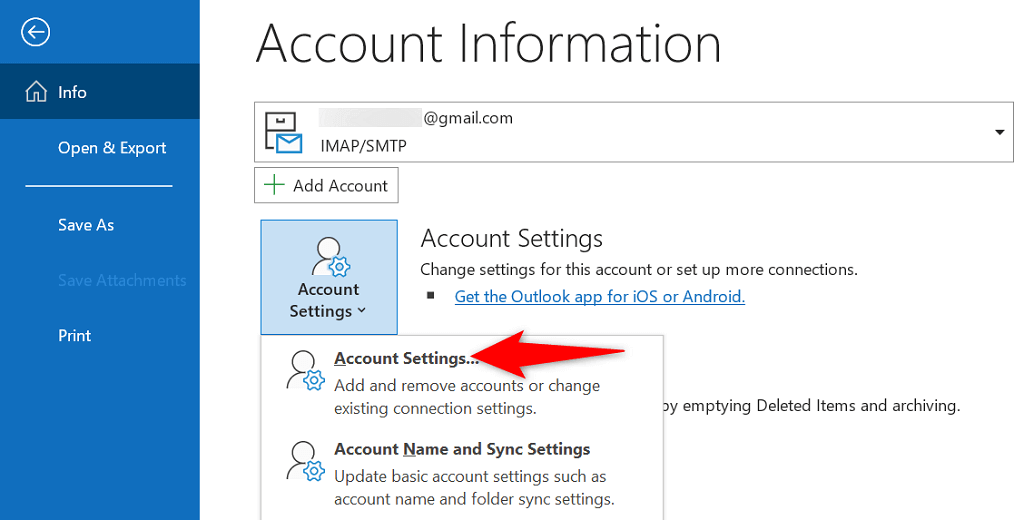This screenshot has width=1024, height=520.
Task: Choose Account Settings... from the dropdown menu
Action: [406, 358]
